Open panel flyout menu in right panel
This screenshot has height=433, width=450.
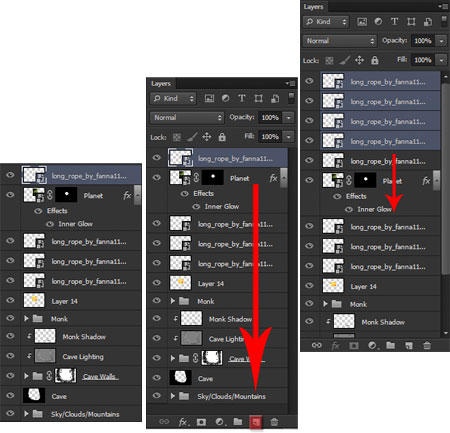click(443, 6)
